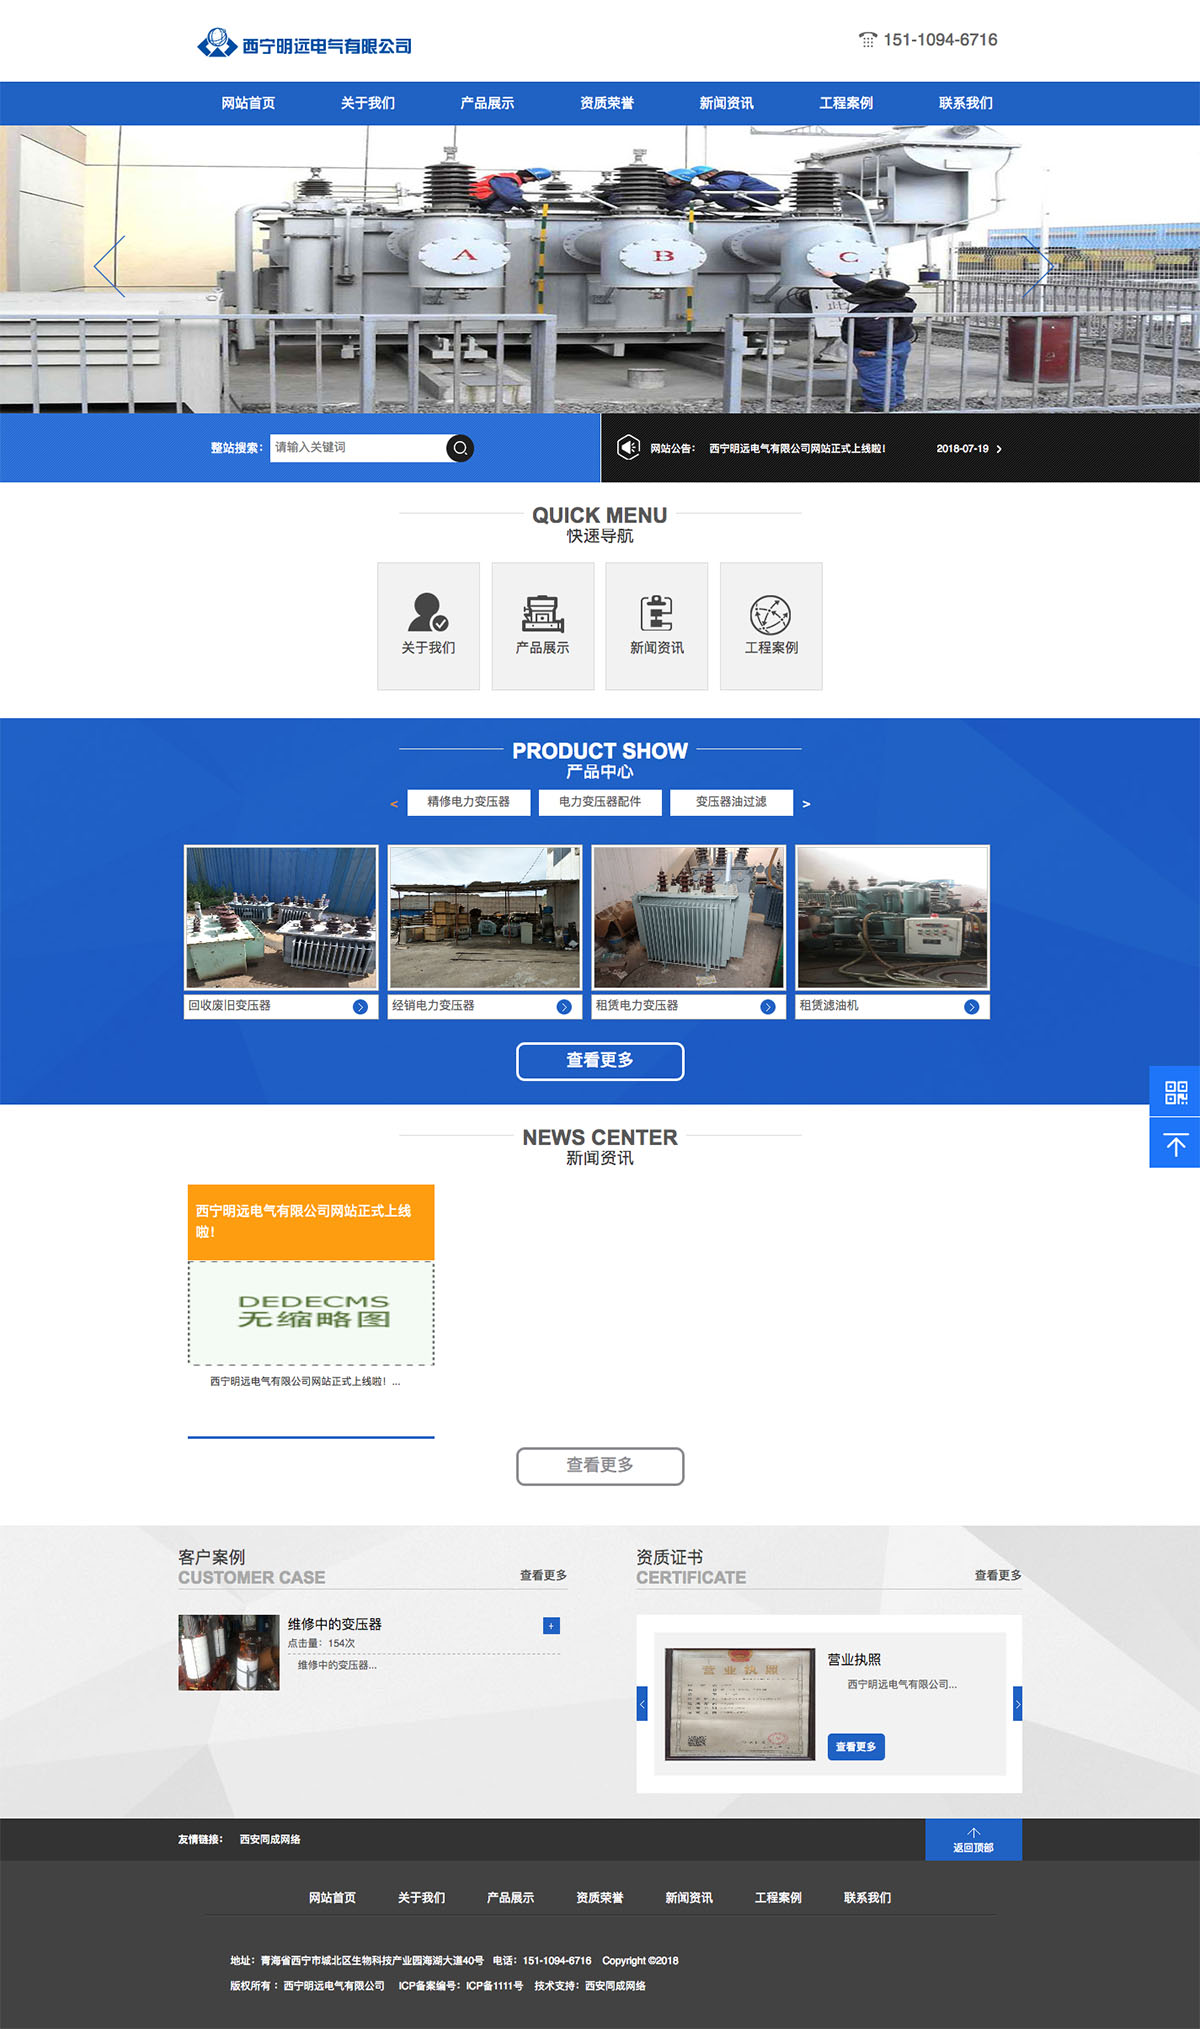The width and height of the screenshot is (1200, 2029).
Task: Open the 租赁电力变压器 product thumbnail
Action: (689, 918)
